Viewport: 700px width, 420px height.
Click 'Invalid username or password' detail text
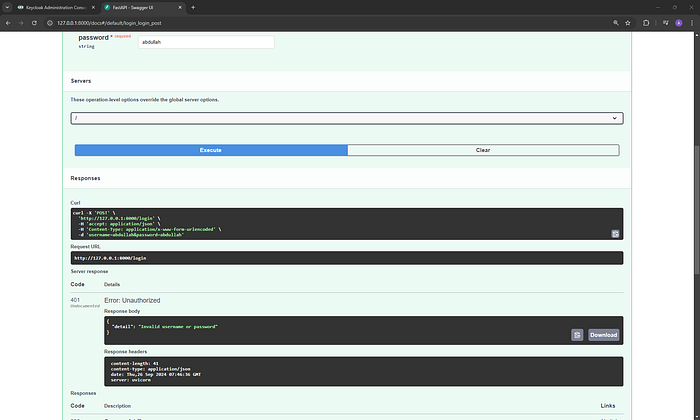178,327
